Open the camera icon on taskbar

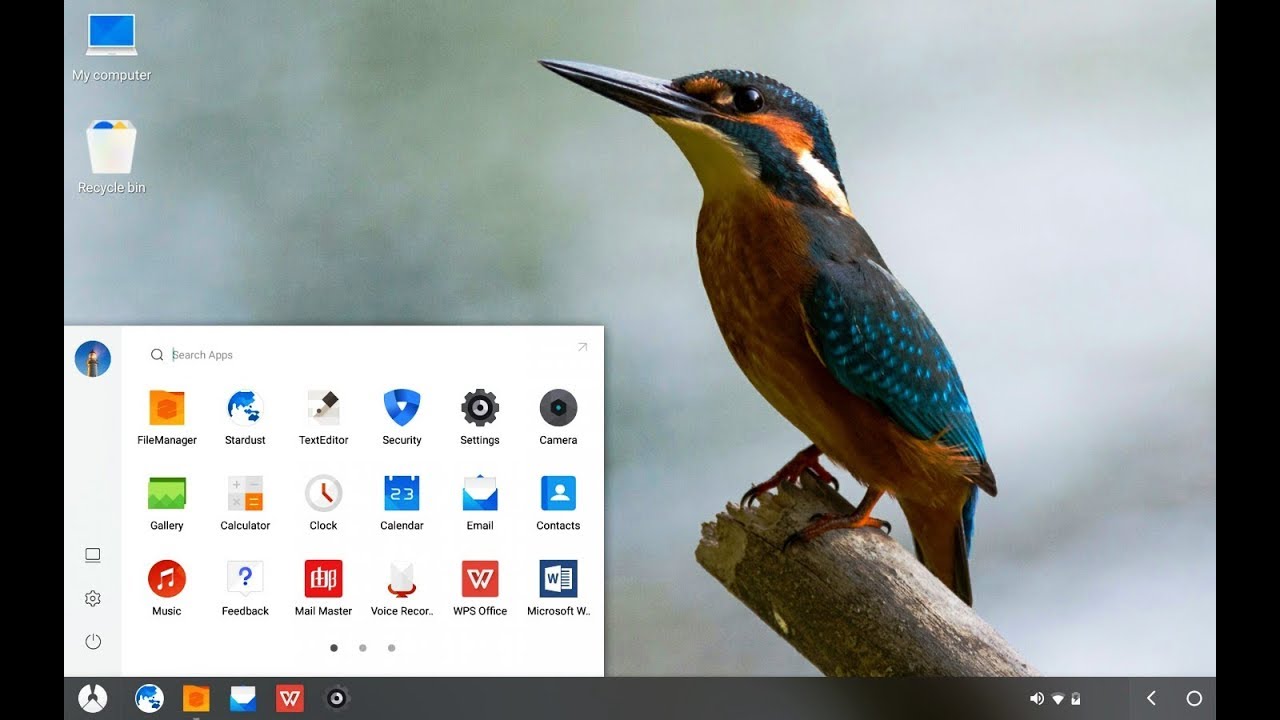(x=337, y=698)
